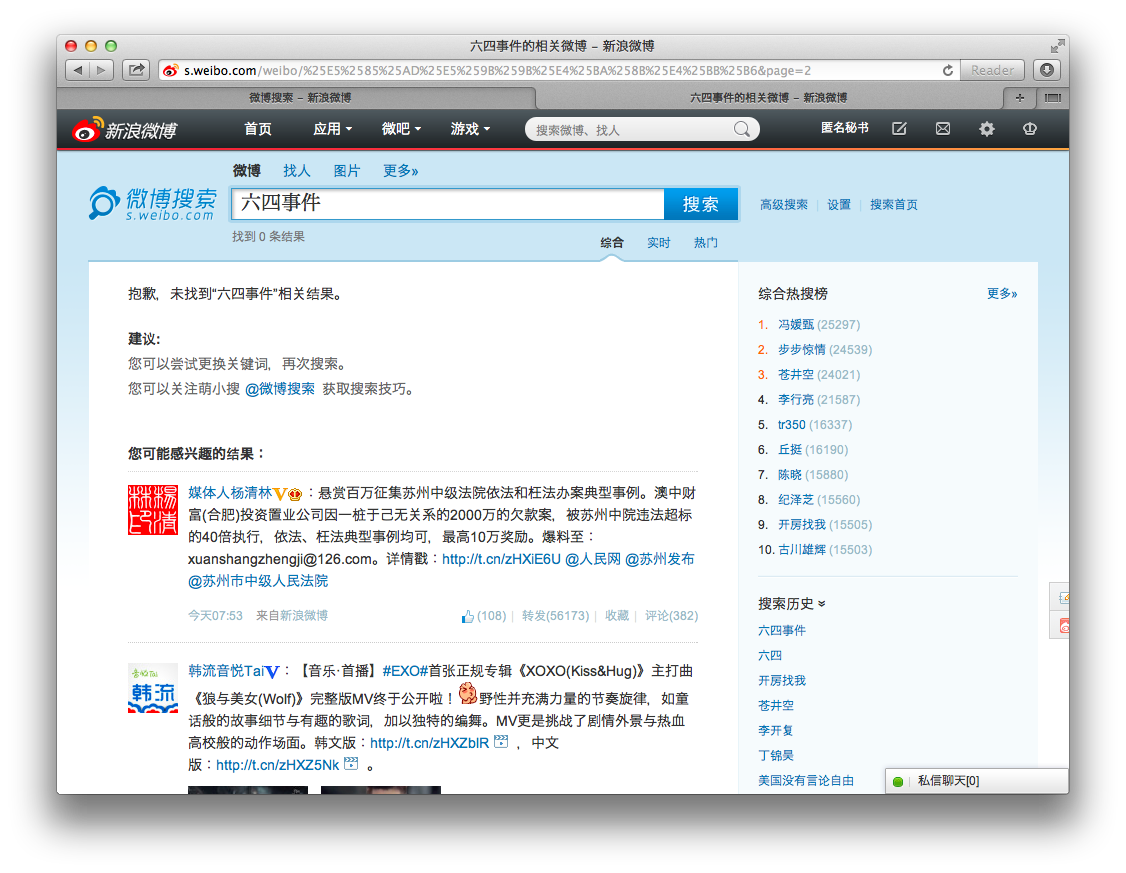Viewport: 1126px width, 873px height.
Task: Click #EXO# hashtag link
Action: (405, 671)
